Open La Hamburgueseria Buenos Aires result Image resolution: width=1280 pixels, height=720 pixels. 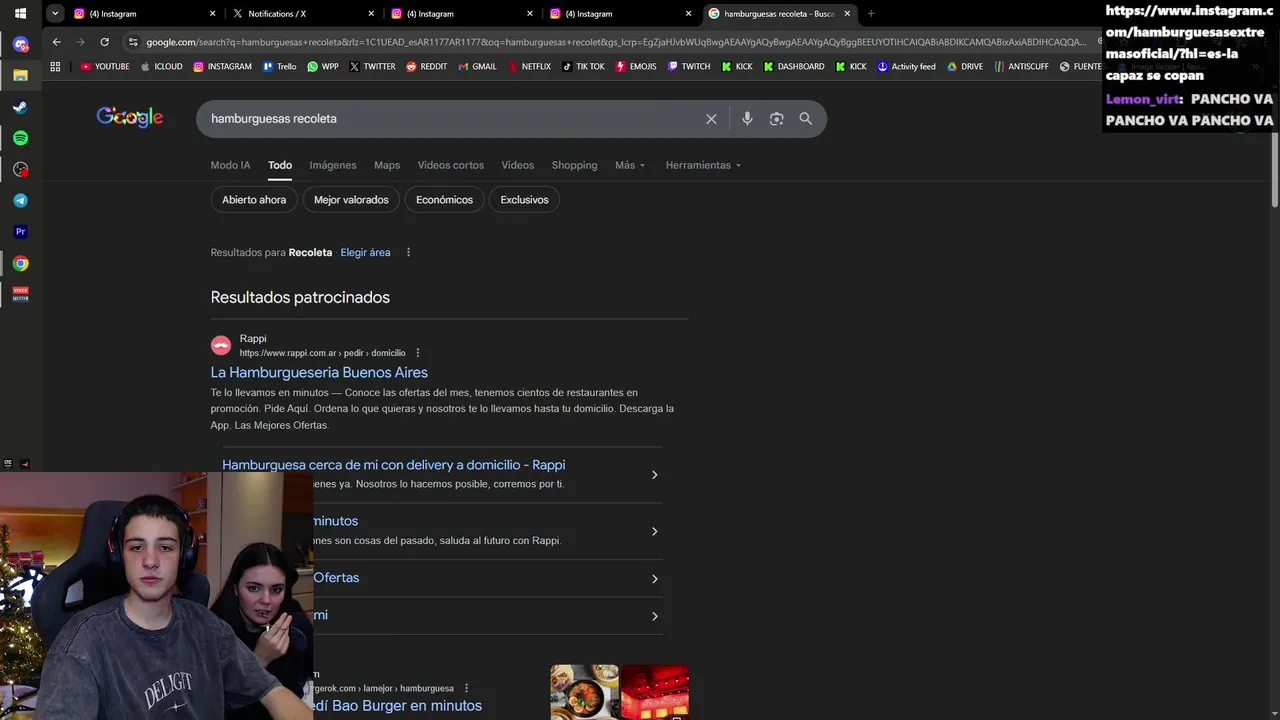point(319,372)
